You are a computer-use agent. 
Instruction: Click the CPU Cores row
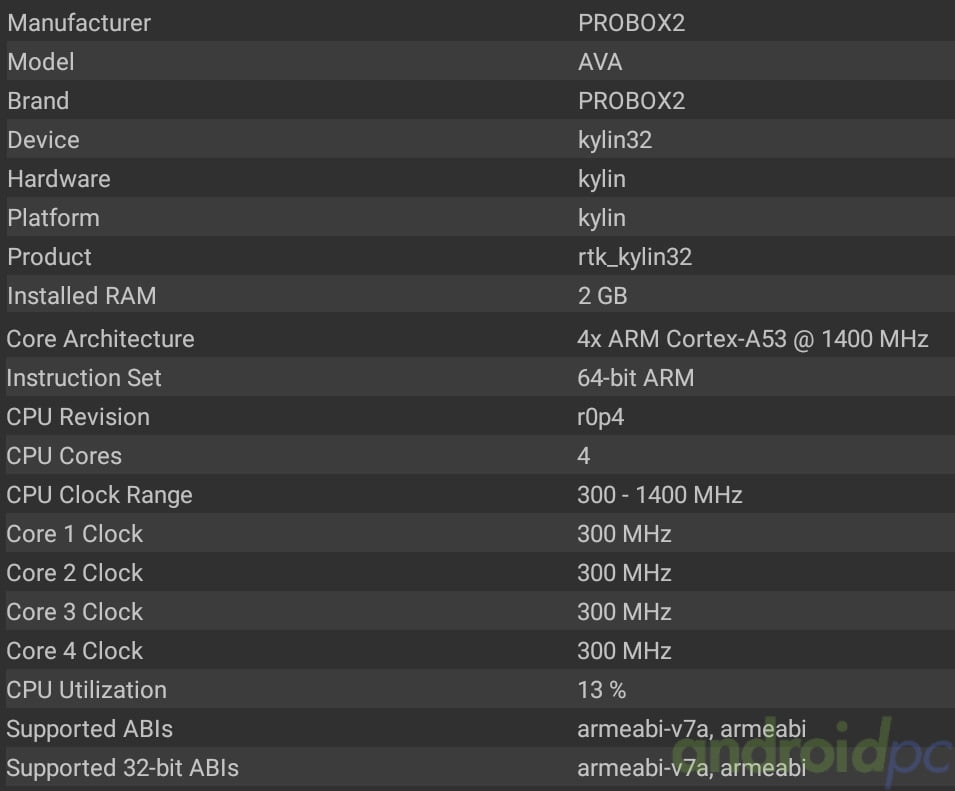coord(480,455)
